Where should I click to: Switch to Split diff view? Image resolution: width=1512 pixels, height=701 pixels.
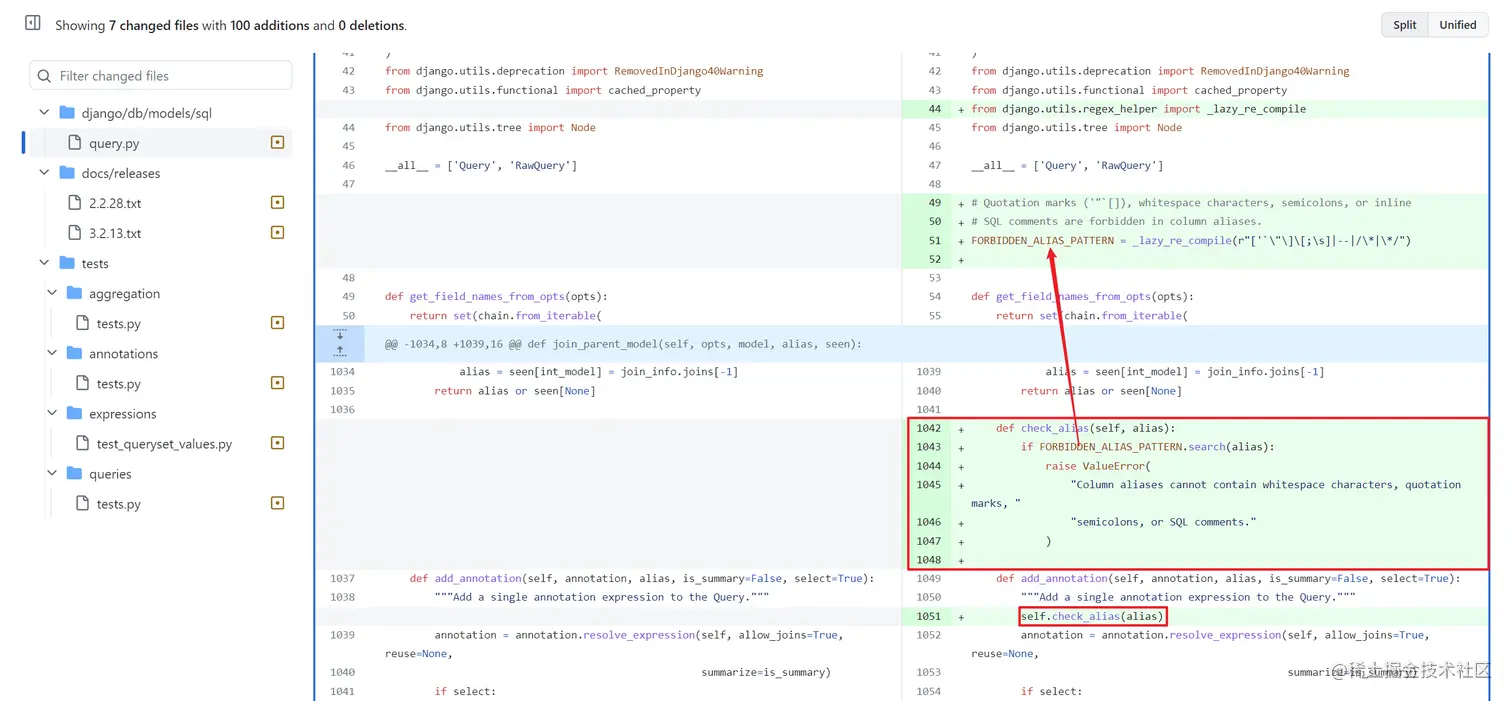coord(1405,25)
